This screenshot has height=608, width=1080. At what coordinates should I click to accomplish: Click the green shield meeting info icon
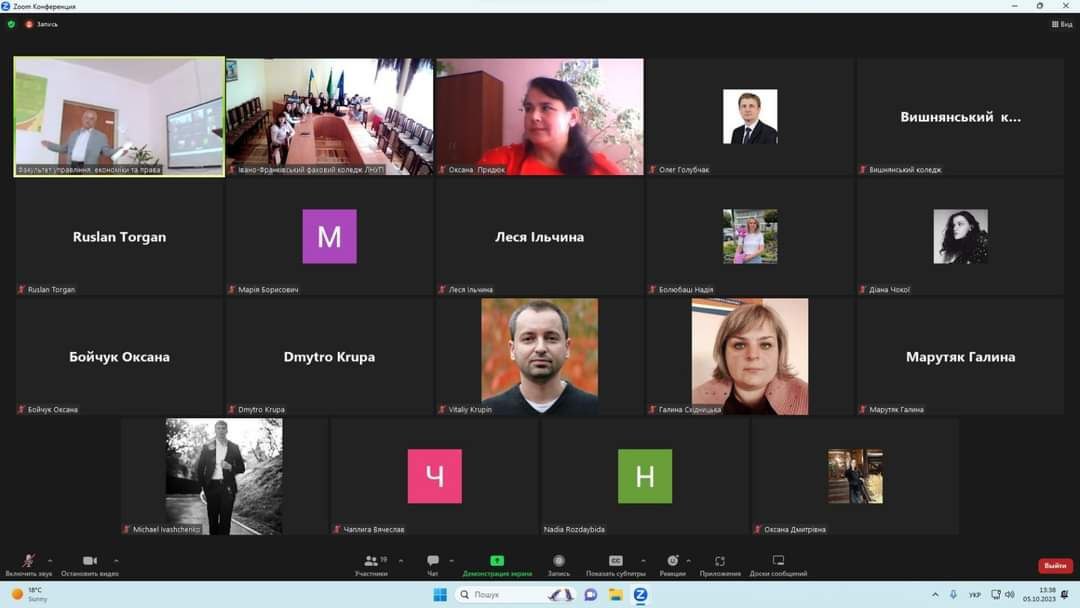[12, 24]
